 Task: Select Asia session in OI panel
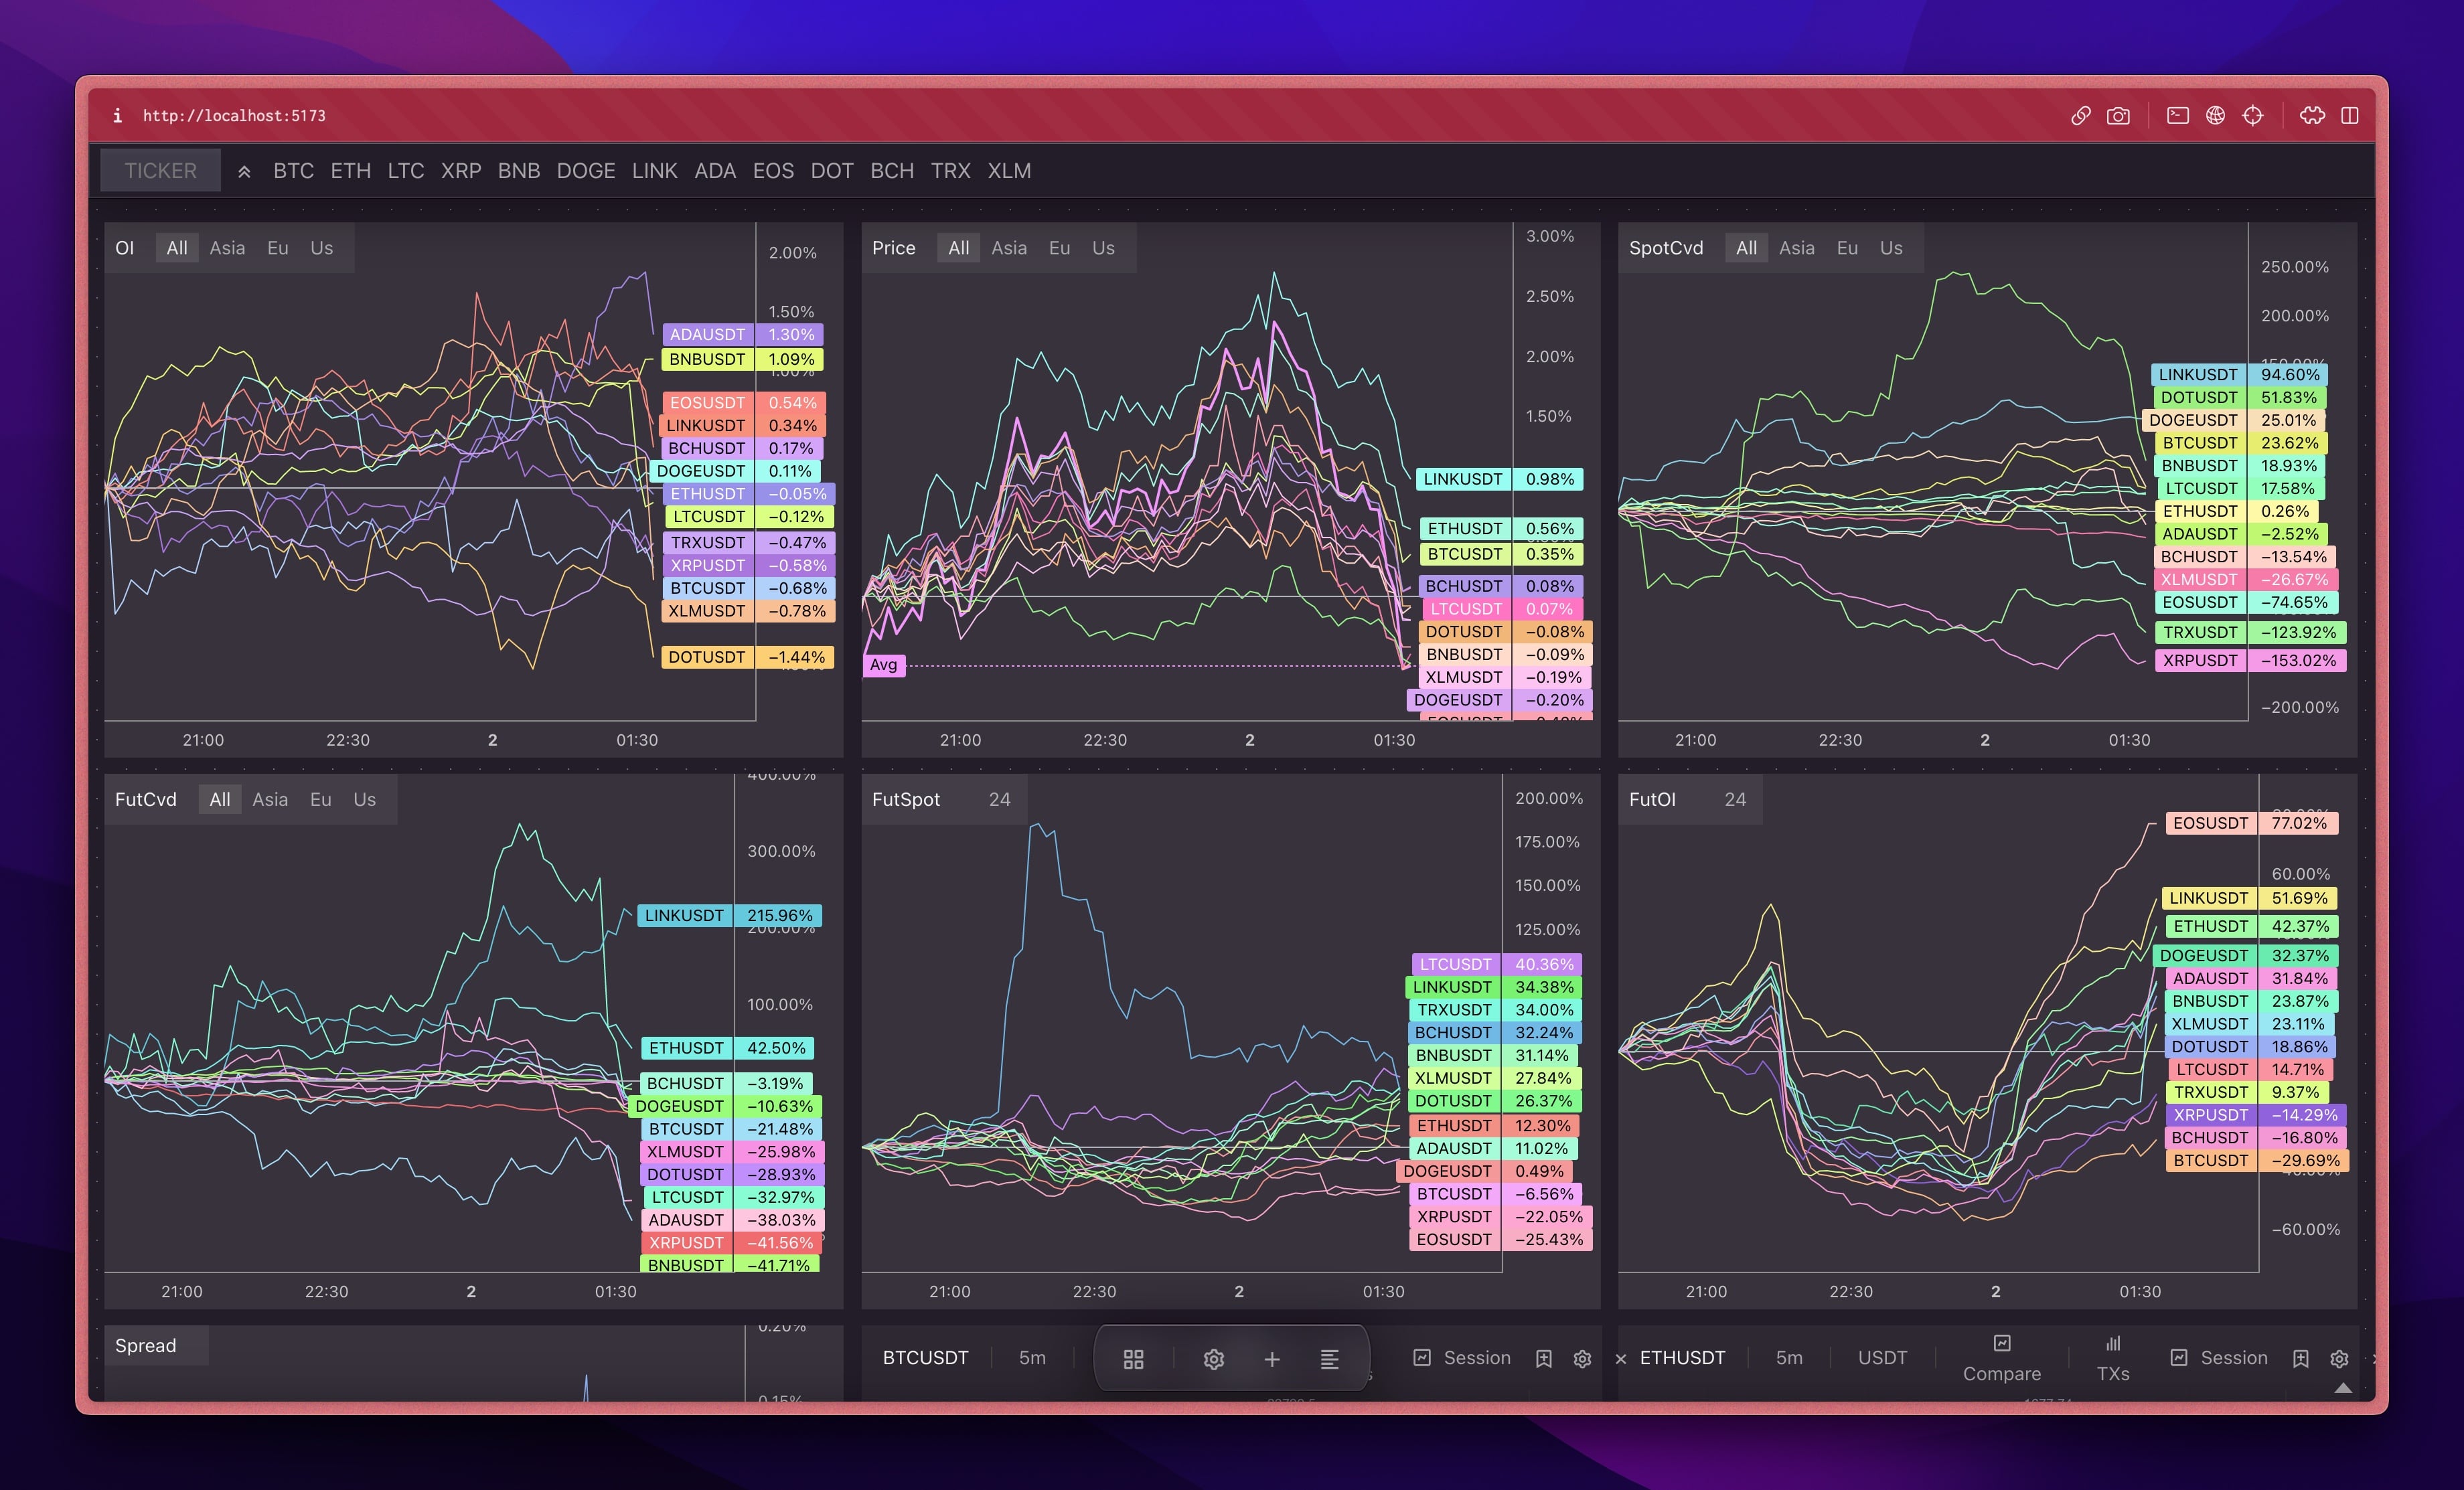pyautogui.click(x=227, y=248)
